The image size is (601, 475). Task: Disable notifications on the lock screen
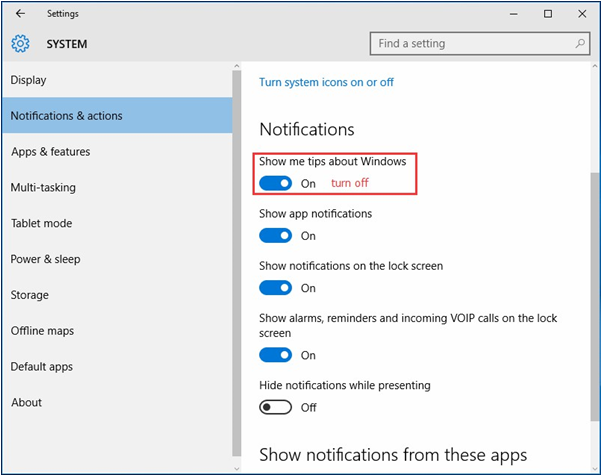tap(275, 288)
